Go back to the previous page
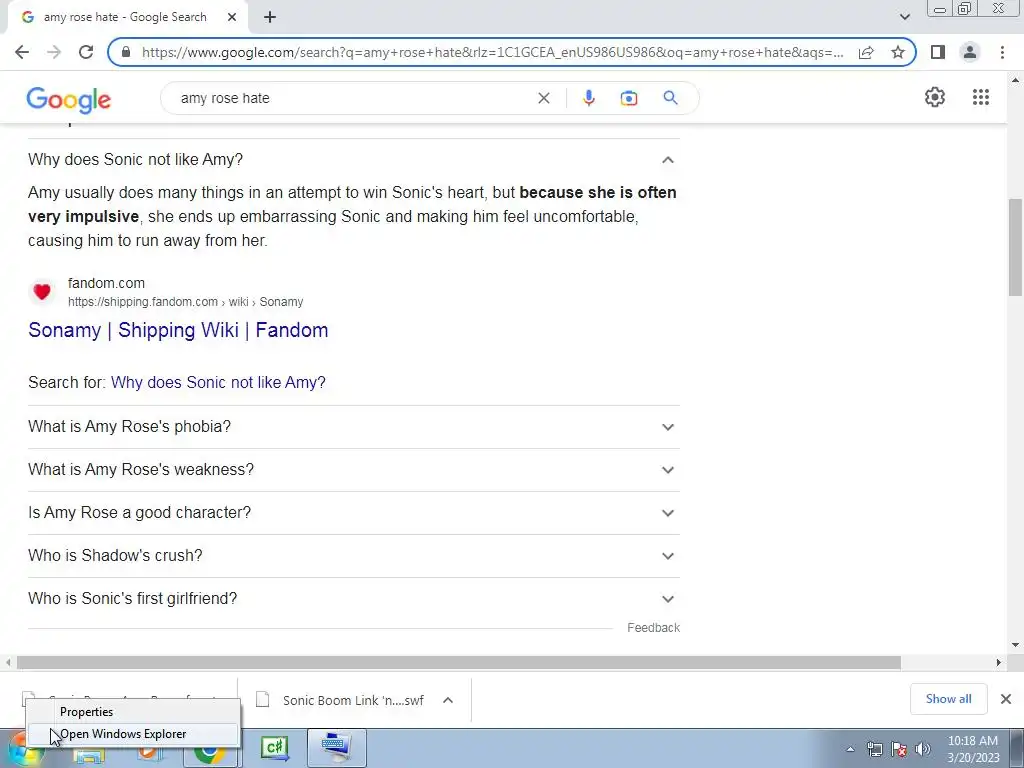 (x=22, y=52)
